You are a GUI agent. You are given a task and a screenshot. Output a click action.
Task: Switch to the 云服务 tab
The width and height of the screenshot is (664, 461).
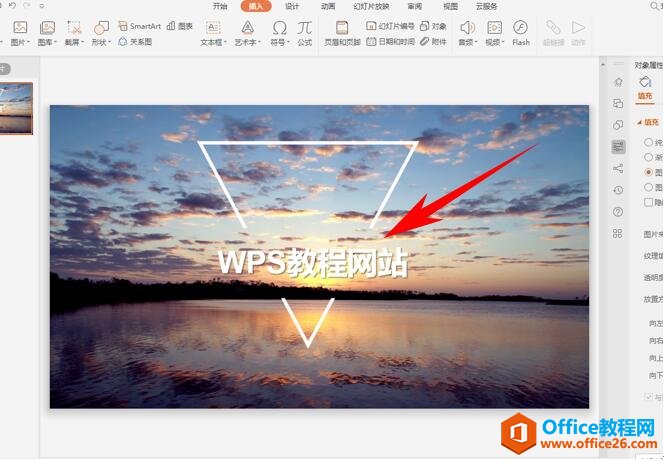tap(487, 6)
